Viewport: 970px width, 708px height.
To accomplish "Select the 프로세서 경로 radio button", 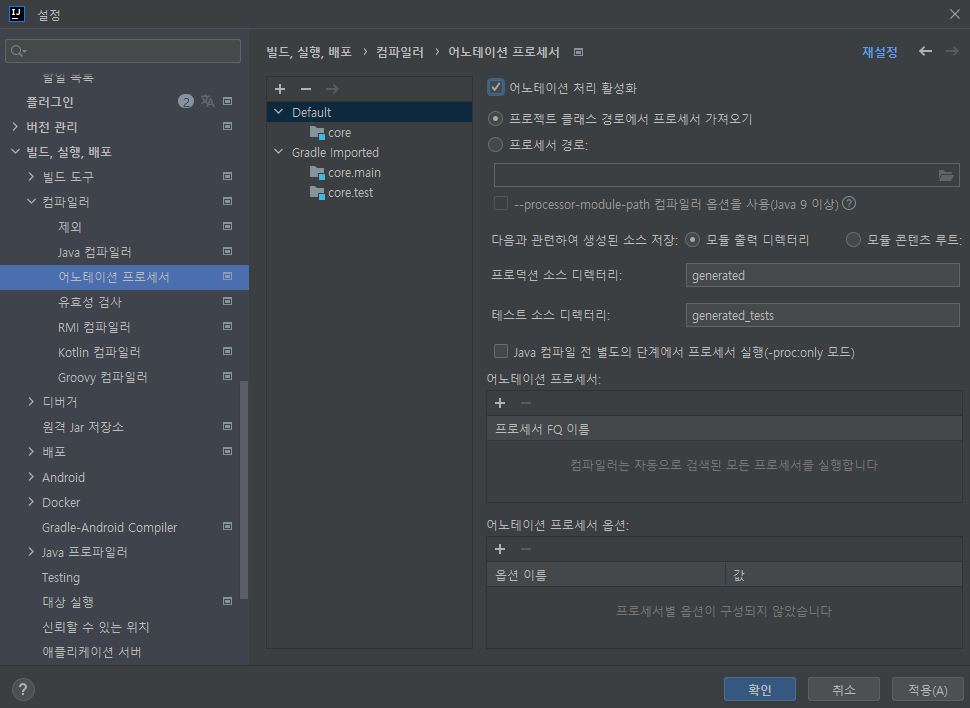I will [495, 145].
